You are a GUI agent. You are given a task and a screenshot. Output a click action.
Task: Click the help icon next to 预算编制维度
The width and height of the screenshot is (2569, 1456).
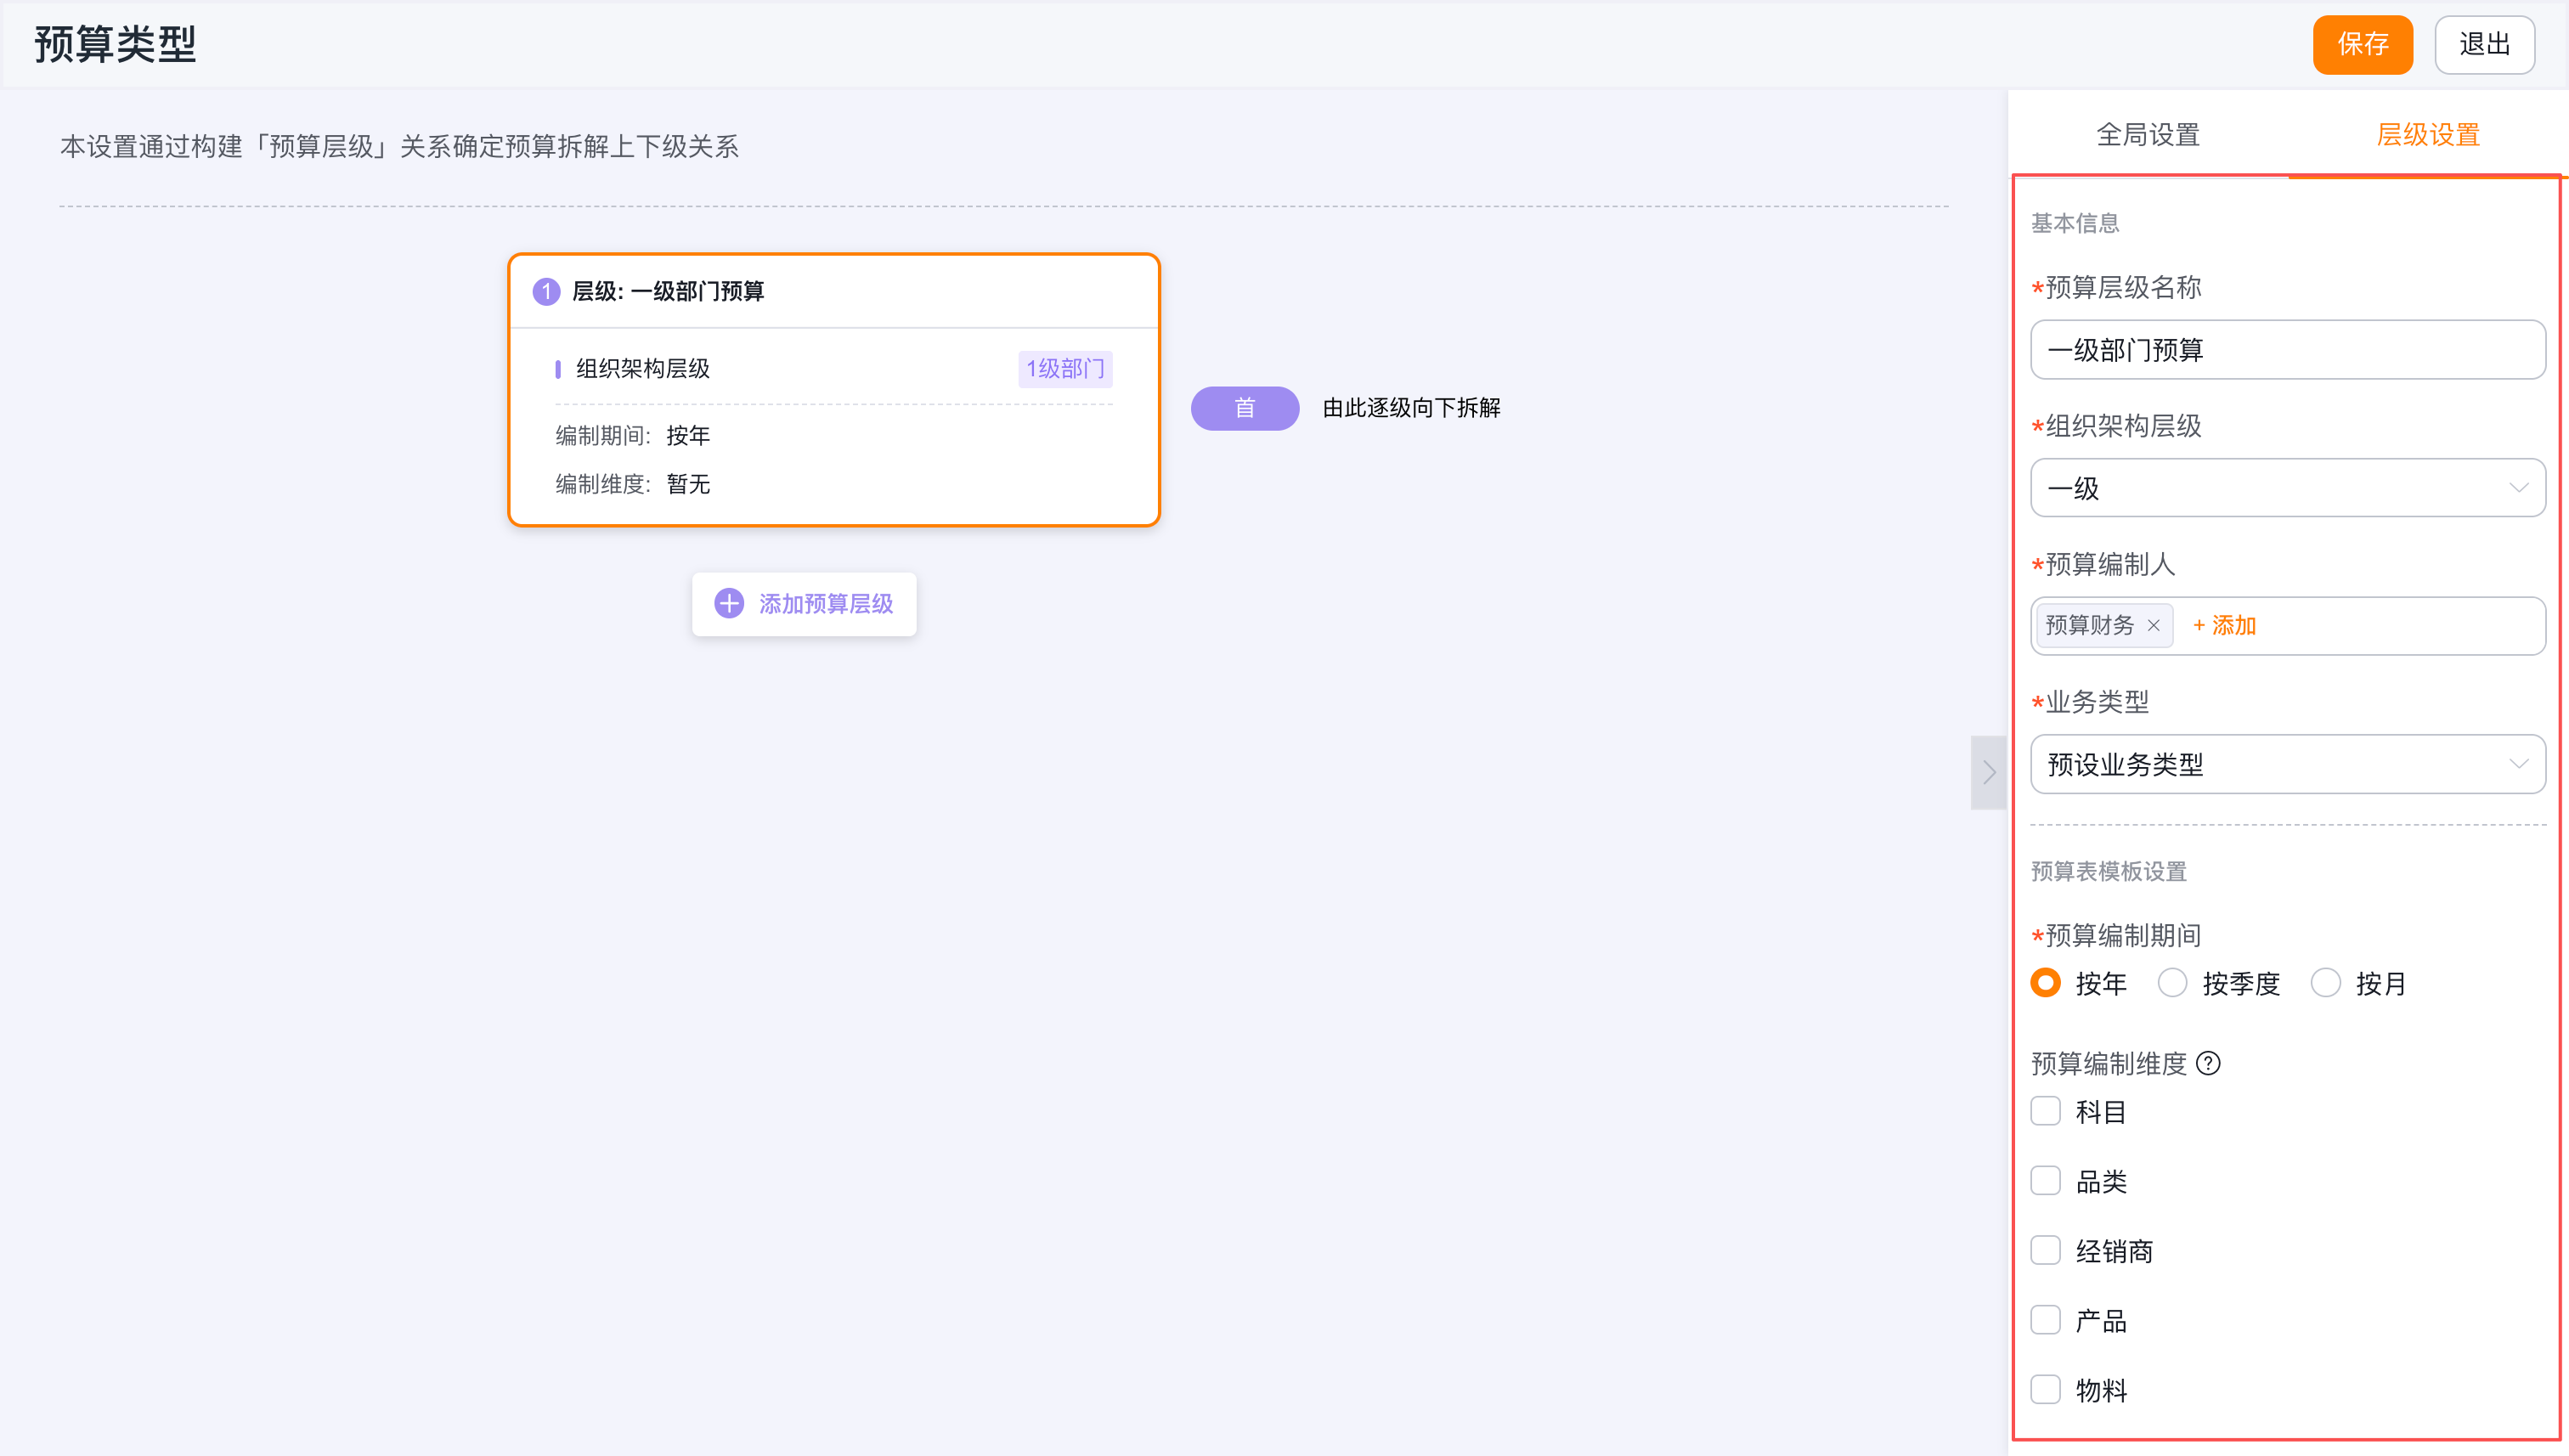[x=2208, y=1063]
